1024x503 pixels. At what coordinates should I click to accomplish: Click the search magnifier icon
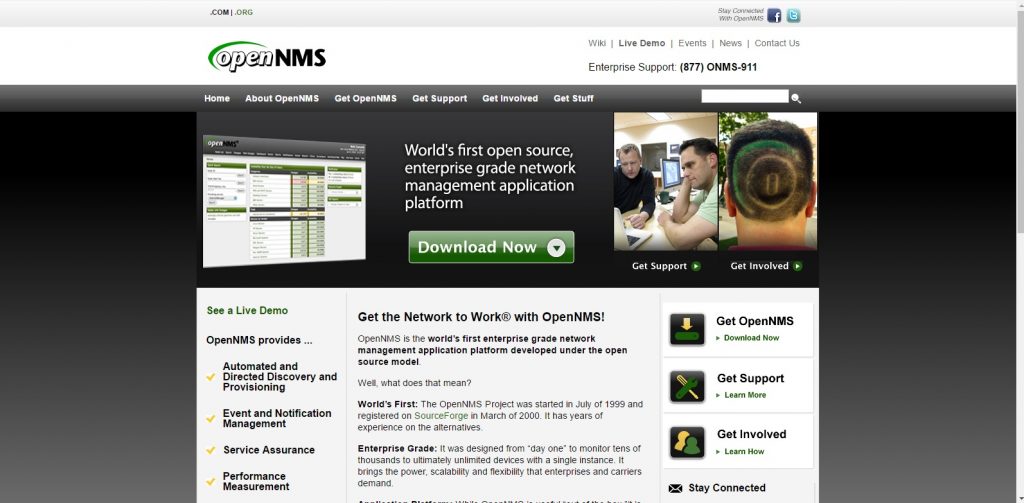[x=796, y=99]
